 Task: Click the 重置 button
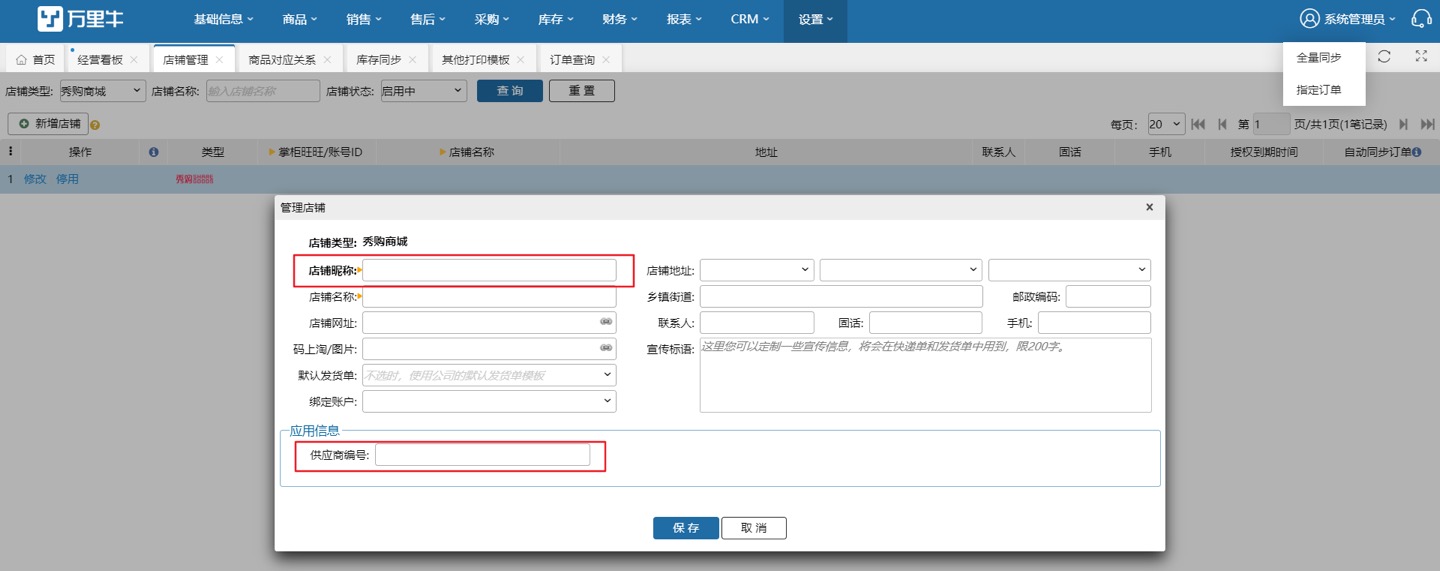(x=582, y=91)
